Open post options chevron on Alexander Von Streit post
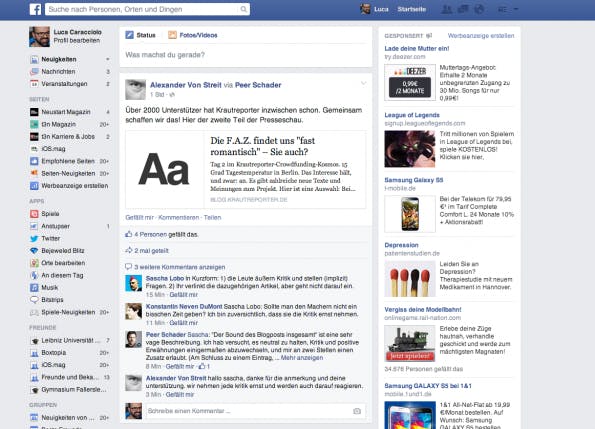The height and width of the screenshot is (429, 595). 363,83
